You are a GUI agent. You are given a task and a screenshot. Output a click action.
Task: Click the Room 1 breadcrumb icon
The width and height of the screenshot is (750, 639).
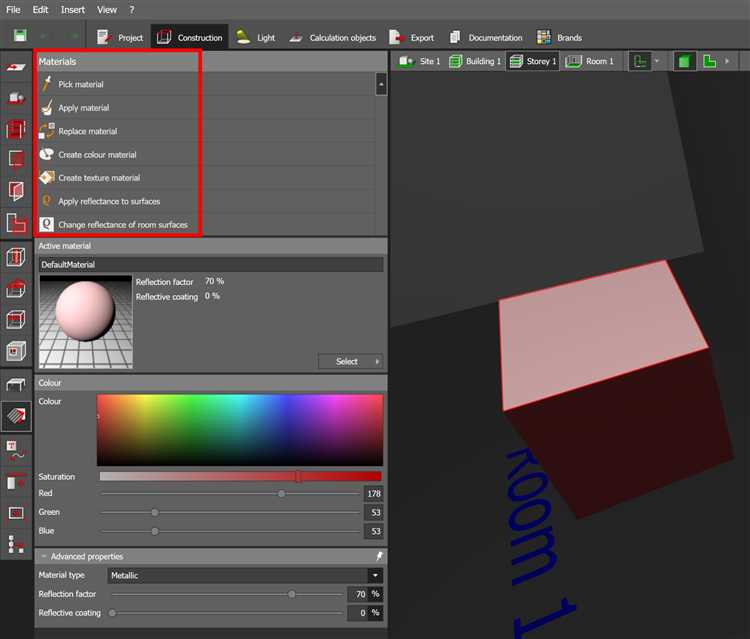tap(573, 61)
